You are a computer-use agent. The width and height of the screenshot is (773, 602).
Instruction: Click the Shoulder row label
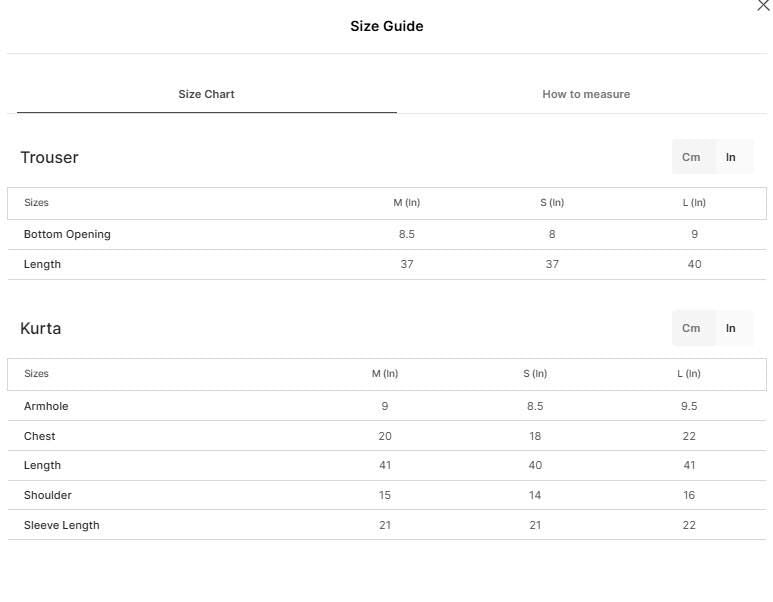tap(48, 496)
